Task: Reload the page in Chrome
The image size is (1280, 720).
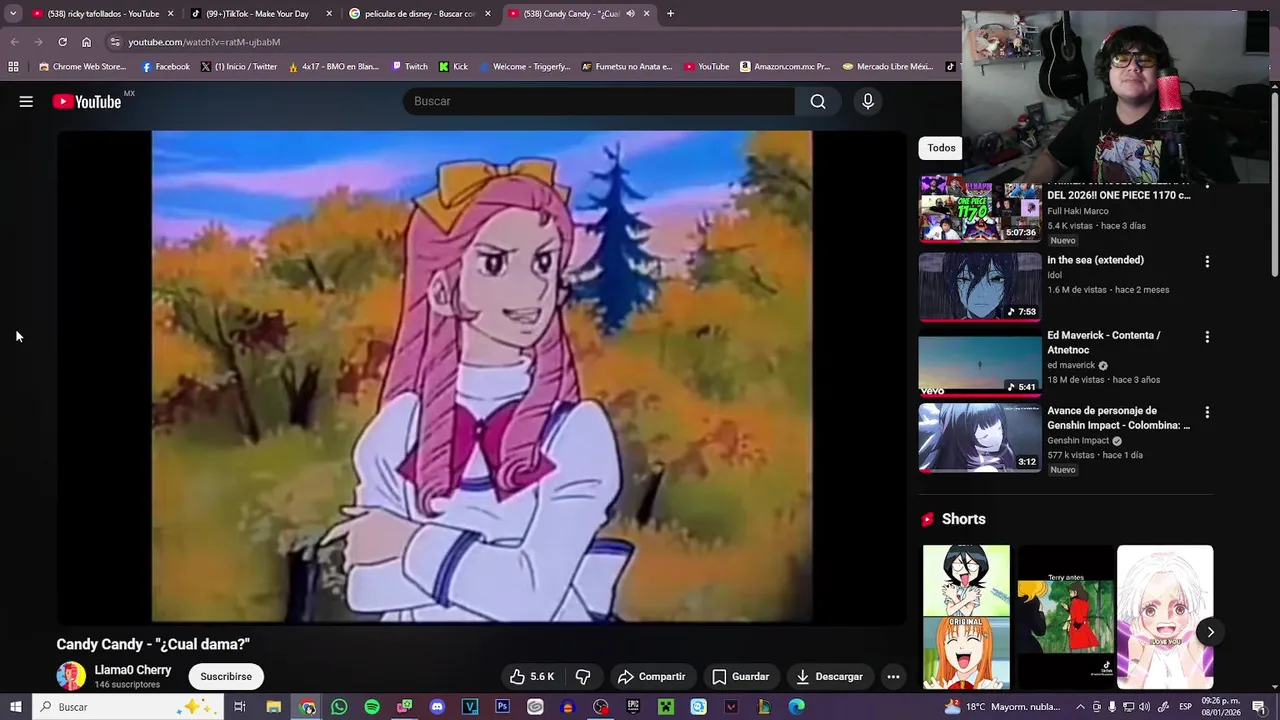Action: pyautogui.click(x=62, y=42)
